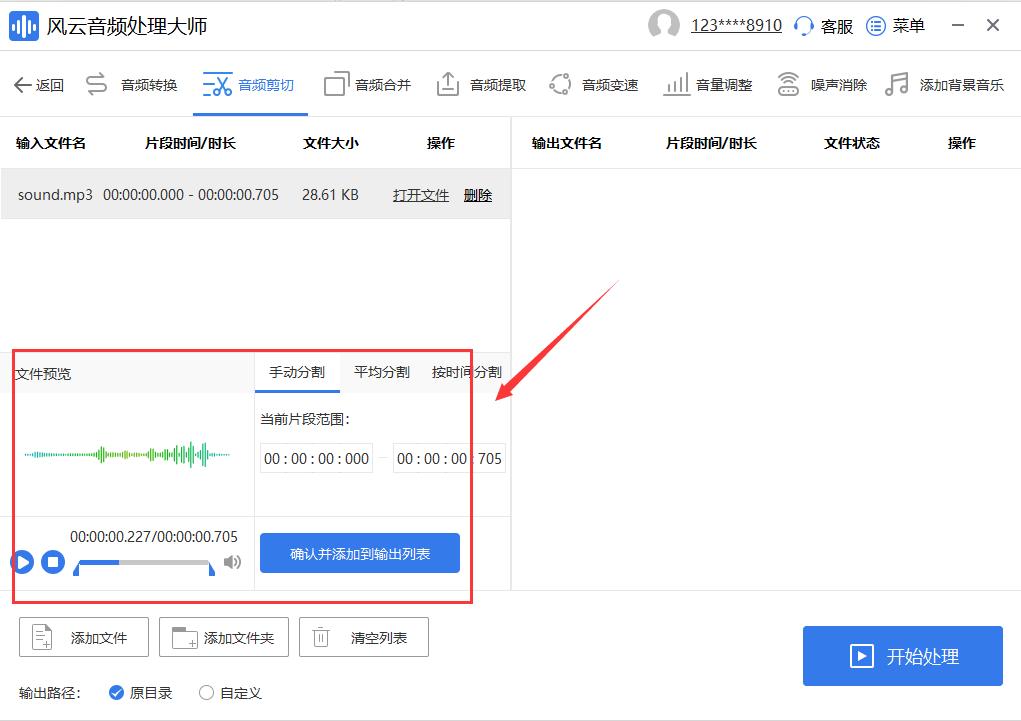Open the 噪声消除 noise removal tool
The image size is (1021, 721).
click(x=838, y=84)
